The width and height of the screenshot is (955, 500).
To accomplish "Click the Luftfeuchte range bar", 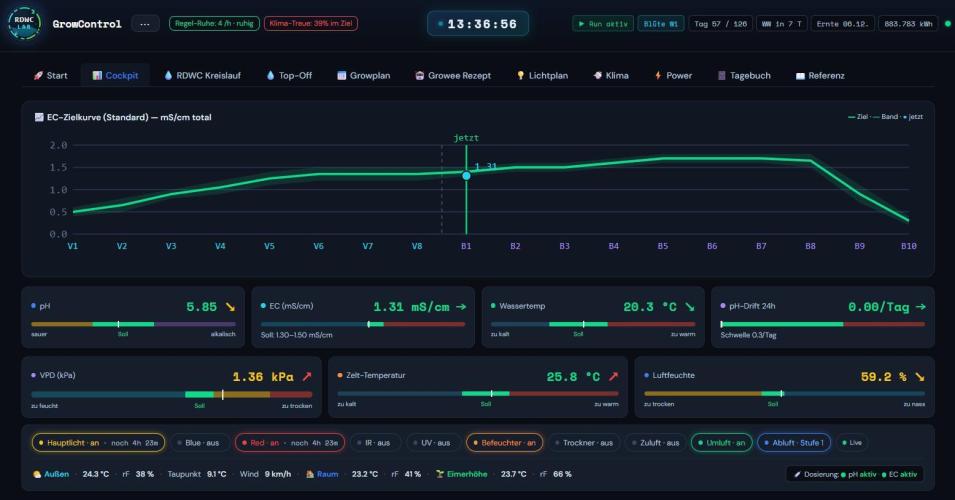I will [x=784, y=393].
